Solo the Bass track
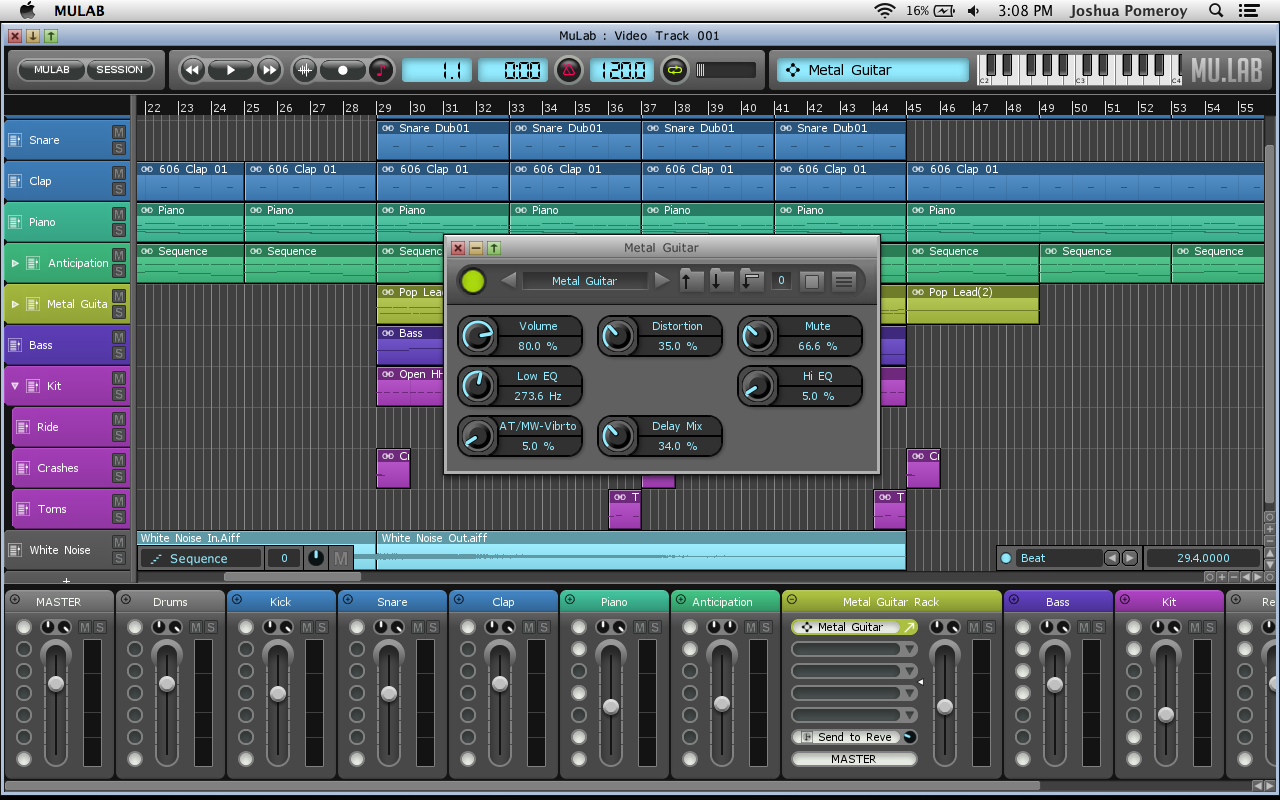 (118, 353)
